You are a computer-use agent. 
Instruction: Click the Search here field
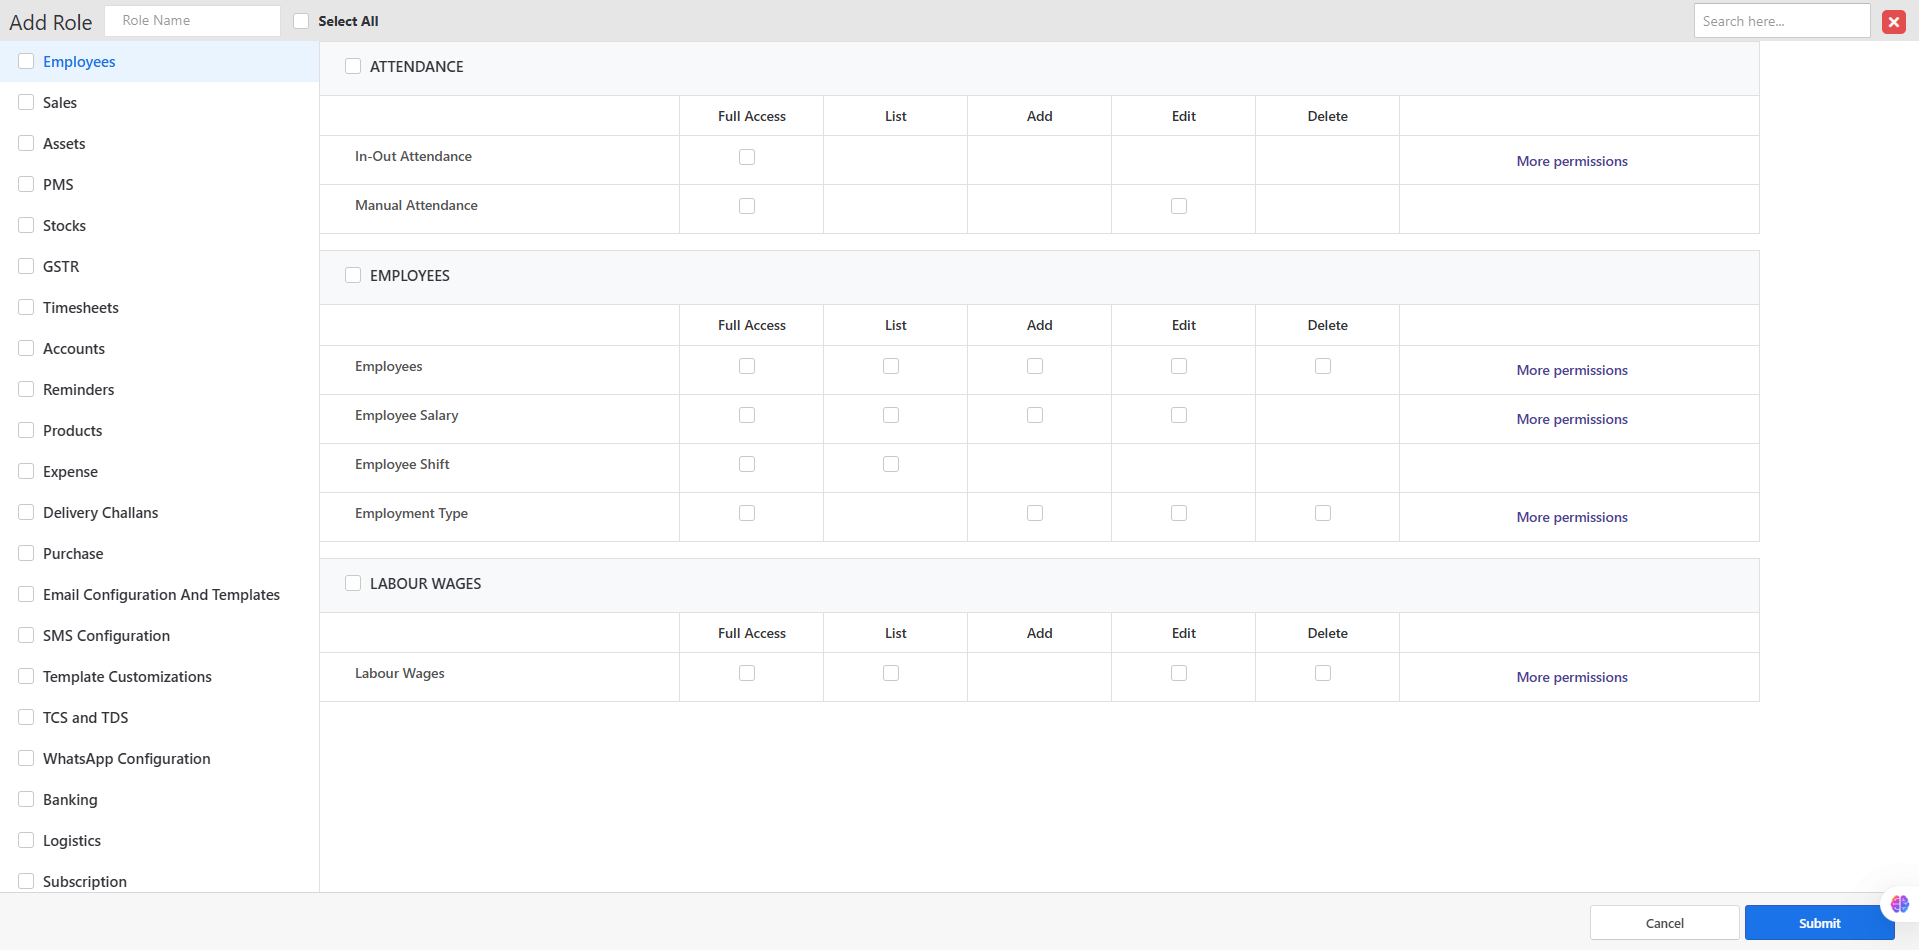point(1781,21)
